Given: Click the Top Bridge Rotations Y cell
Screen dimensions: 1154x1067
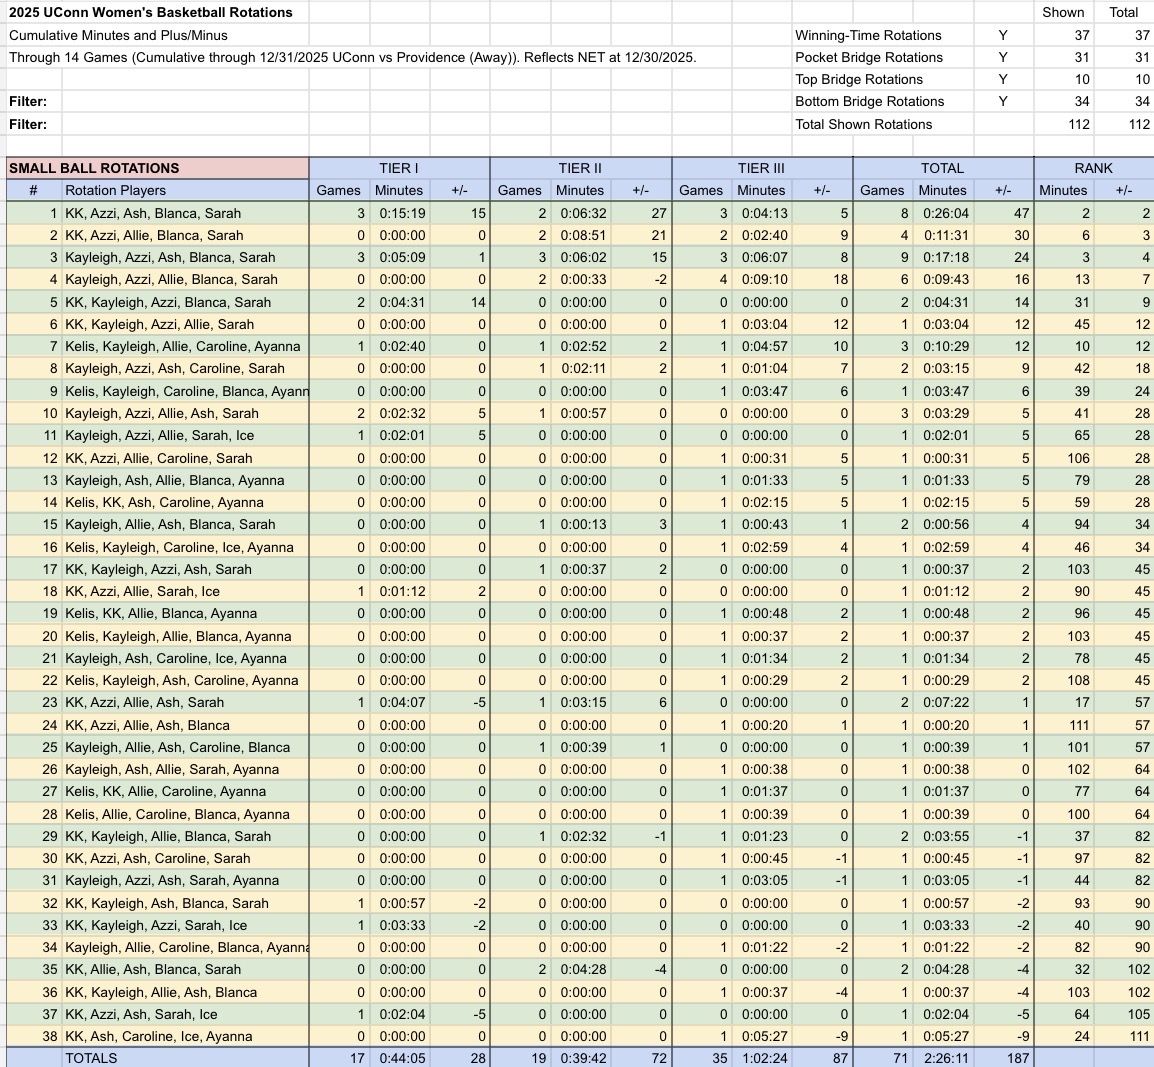Looking at the screenshot, I should (x=1003, y=79).
